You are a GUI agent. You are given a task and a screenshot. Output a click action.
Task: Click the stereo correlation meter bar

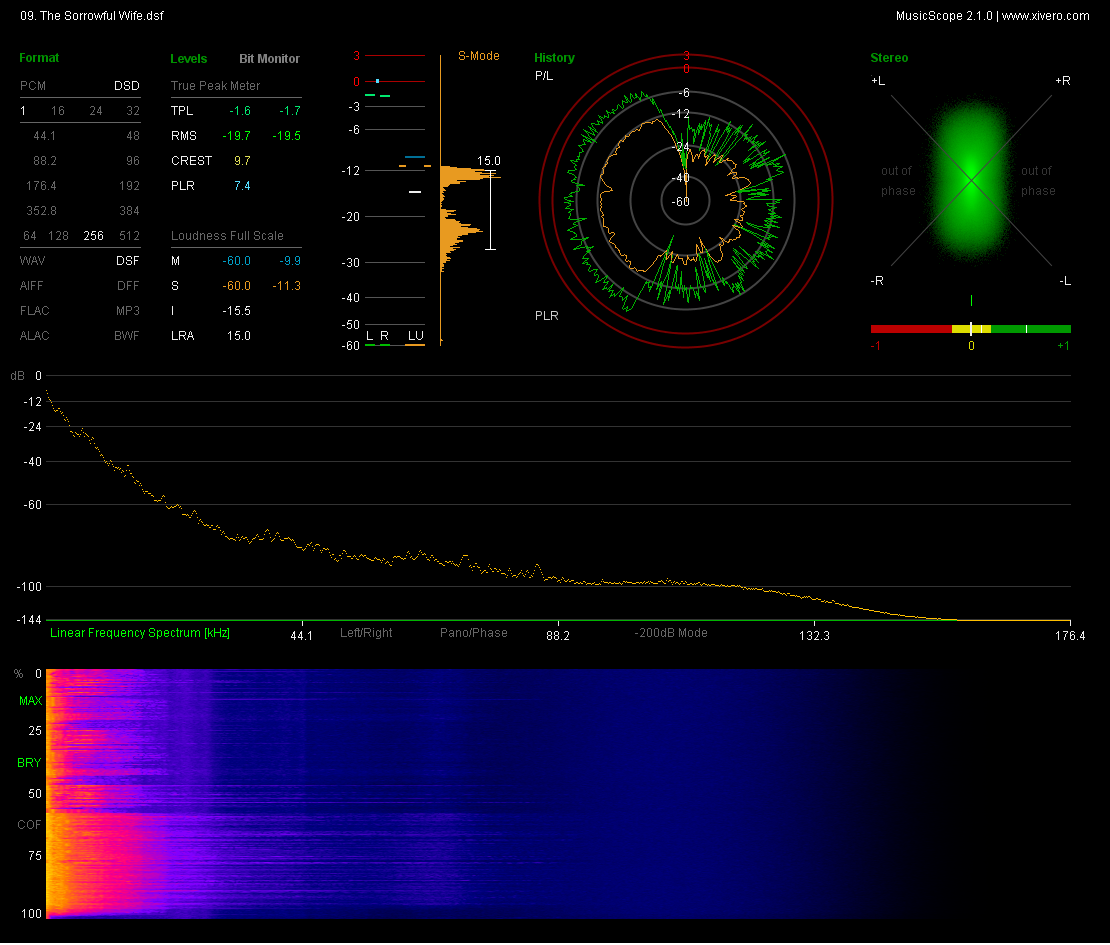pyautogui.click(x=970, y=328)
